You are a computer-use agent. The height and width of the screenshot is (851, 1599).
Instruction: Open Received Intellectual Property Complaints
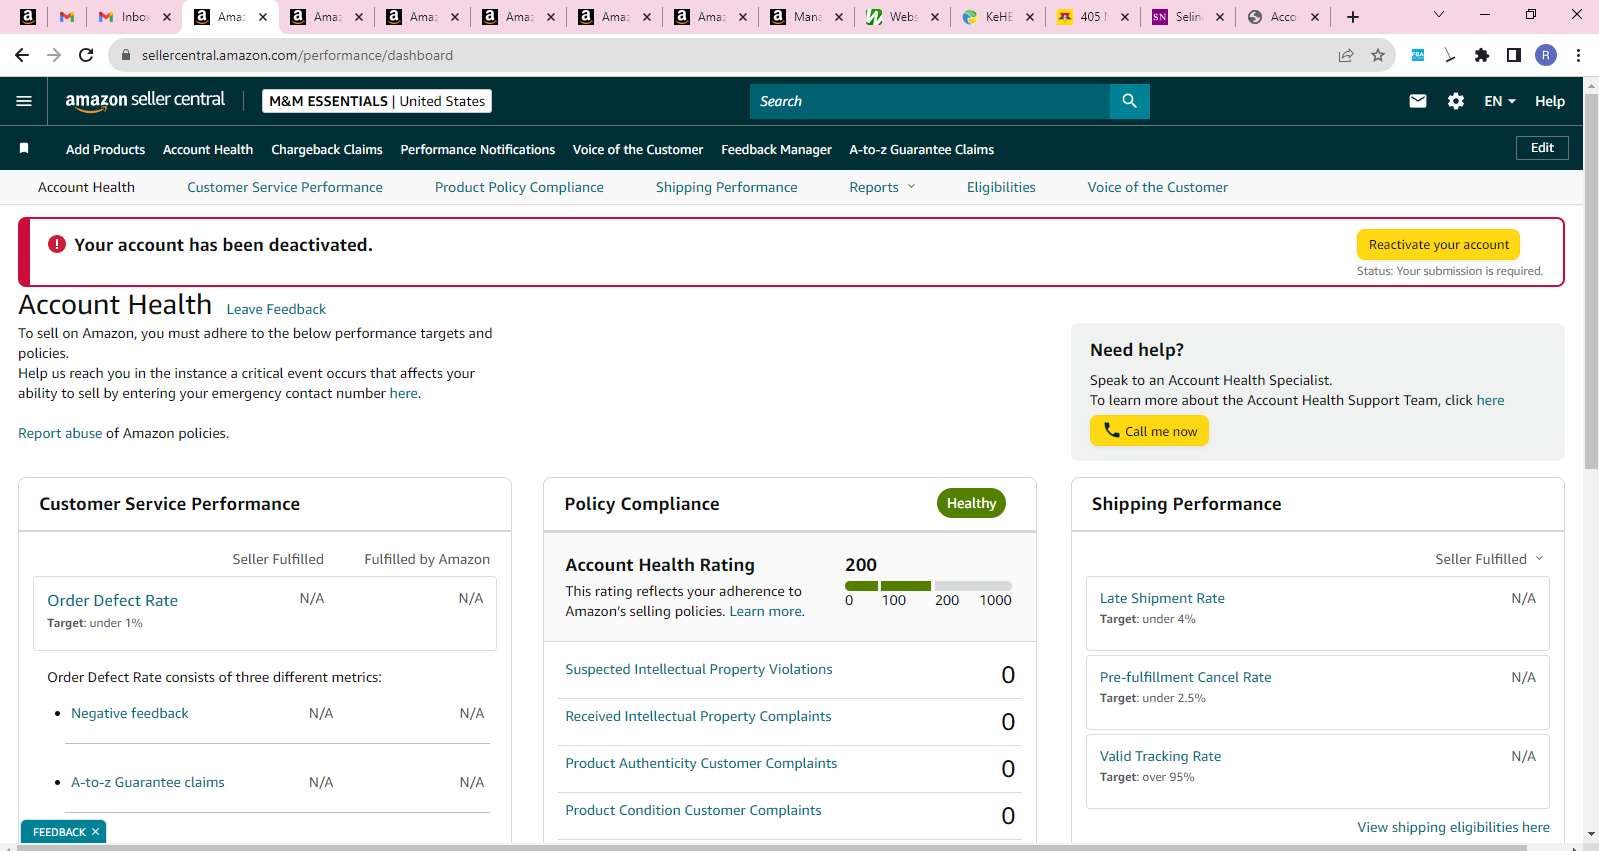pyautogui.click(x=698, y=716)
